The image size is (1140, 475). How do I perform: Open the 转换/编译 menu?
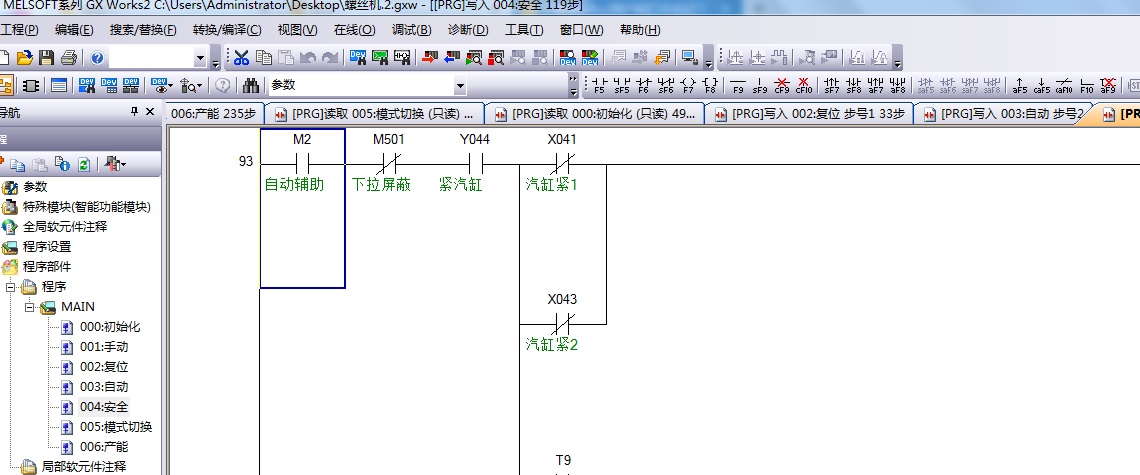226,30
